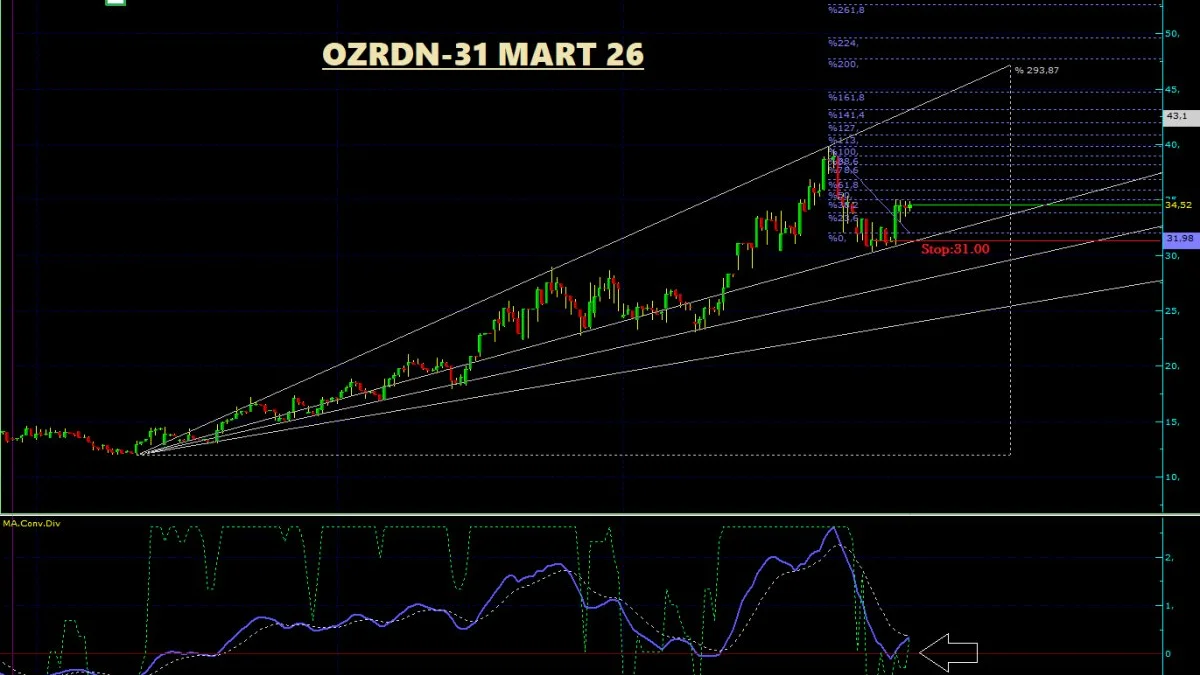
Task: Select the indicator axis value 2
Action: coord(1169,558)
